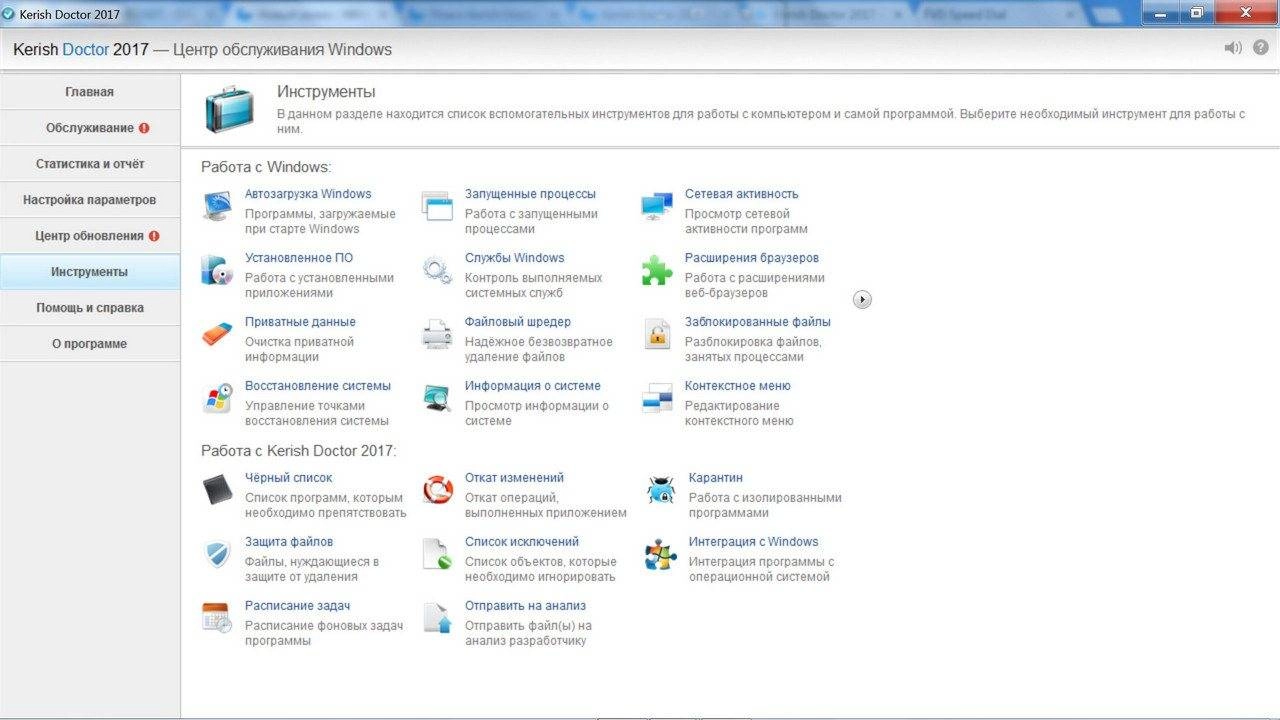This screenshot has height=720, width=1280.
Task: Click the Список исключений document icon
Action: click(x=437, y=554)
